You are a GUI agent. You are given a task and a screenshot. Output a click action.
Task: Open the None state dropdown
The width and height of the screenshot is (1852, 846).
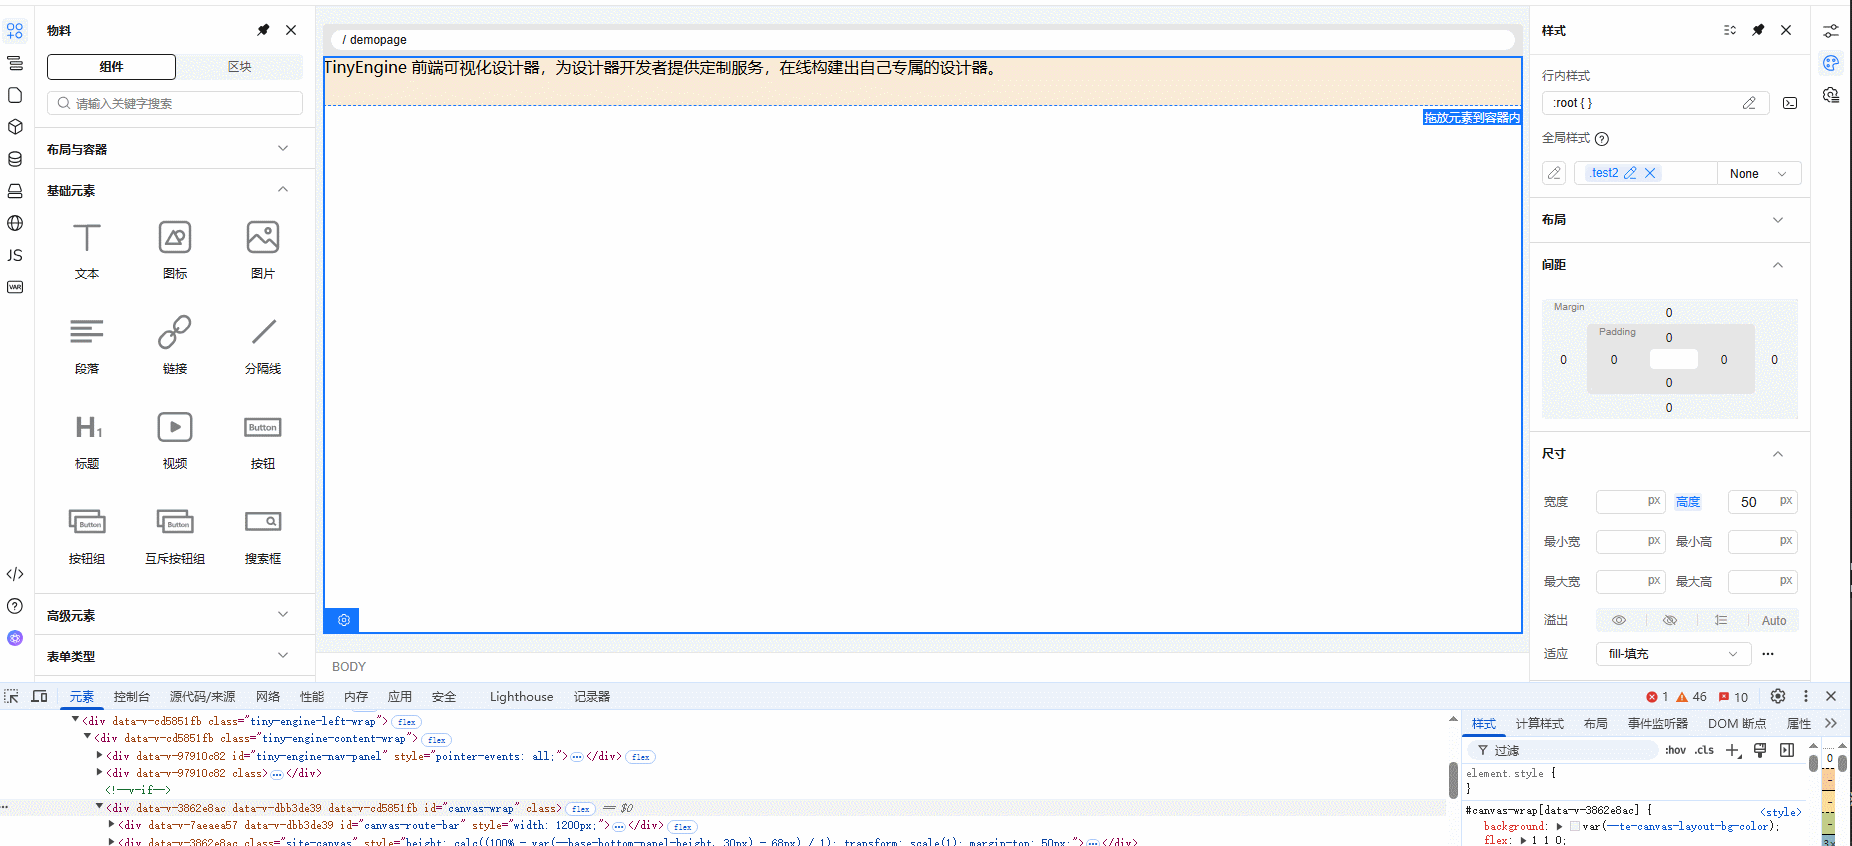(1758, 173)
